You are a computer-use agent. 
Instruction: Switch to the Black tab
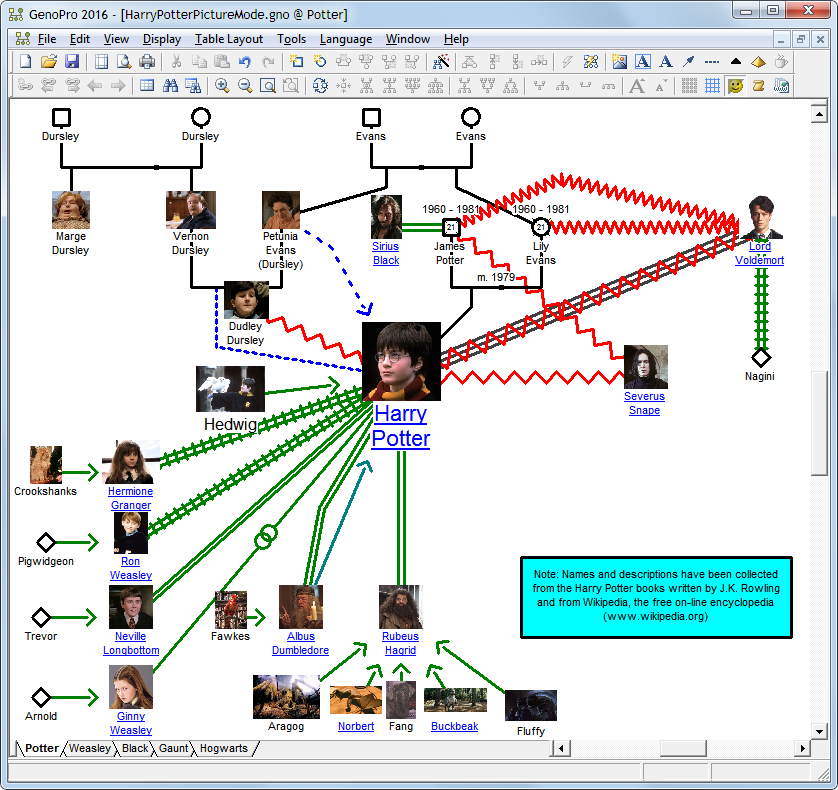pos(135,748)
